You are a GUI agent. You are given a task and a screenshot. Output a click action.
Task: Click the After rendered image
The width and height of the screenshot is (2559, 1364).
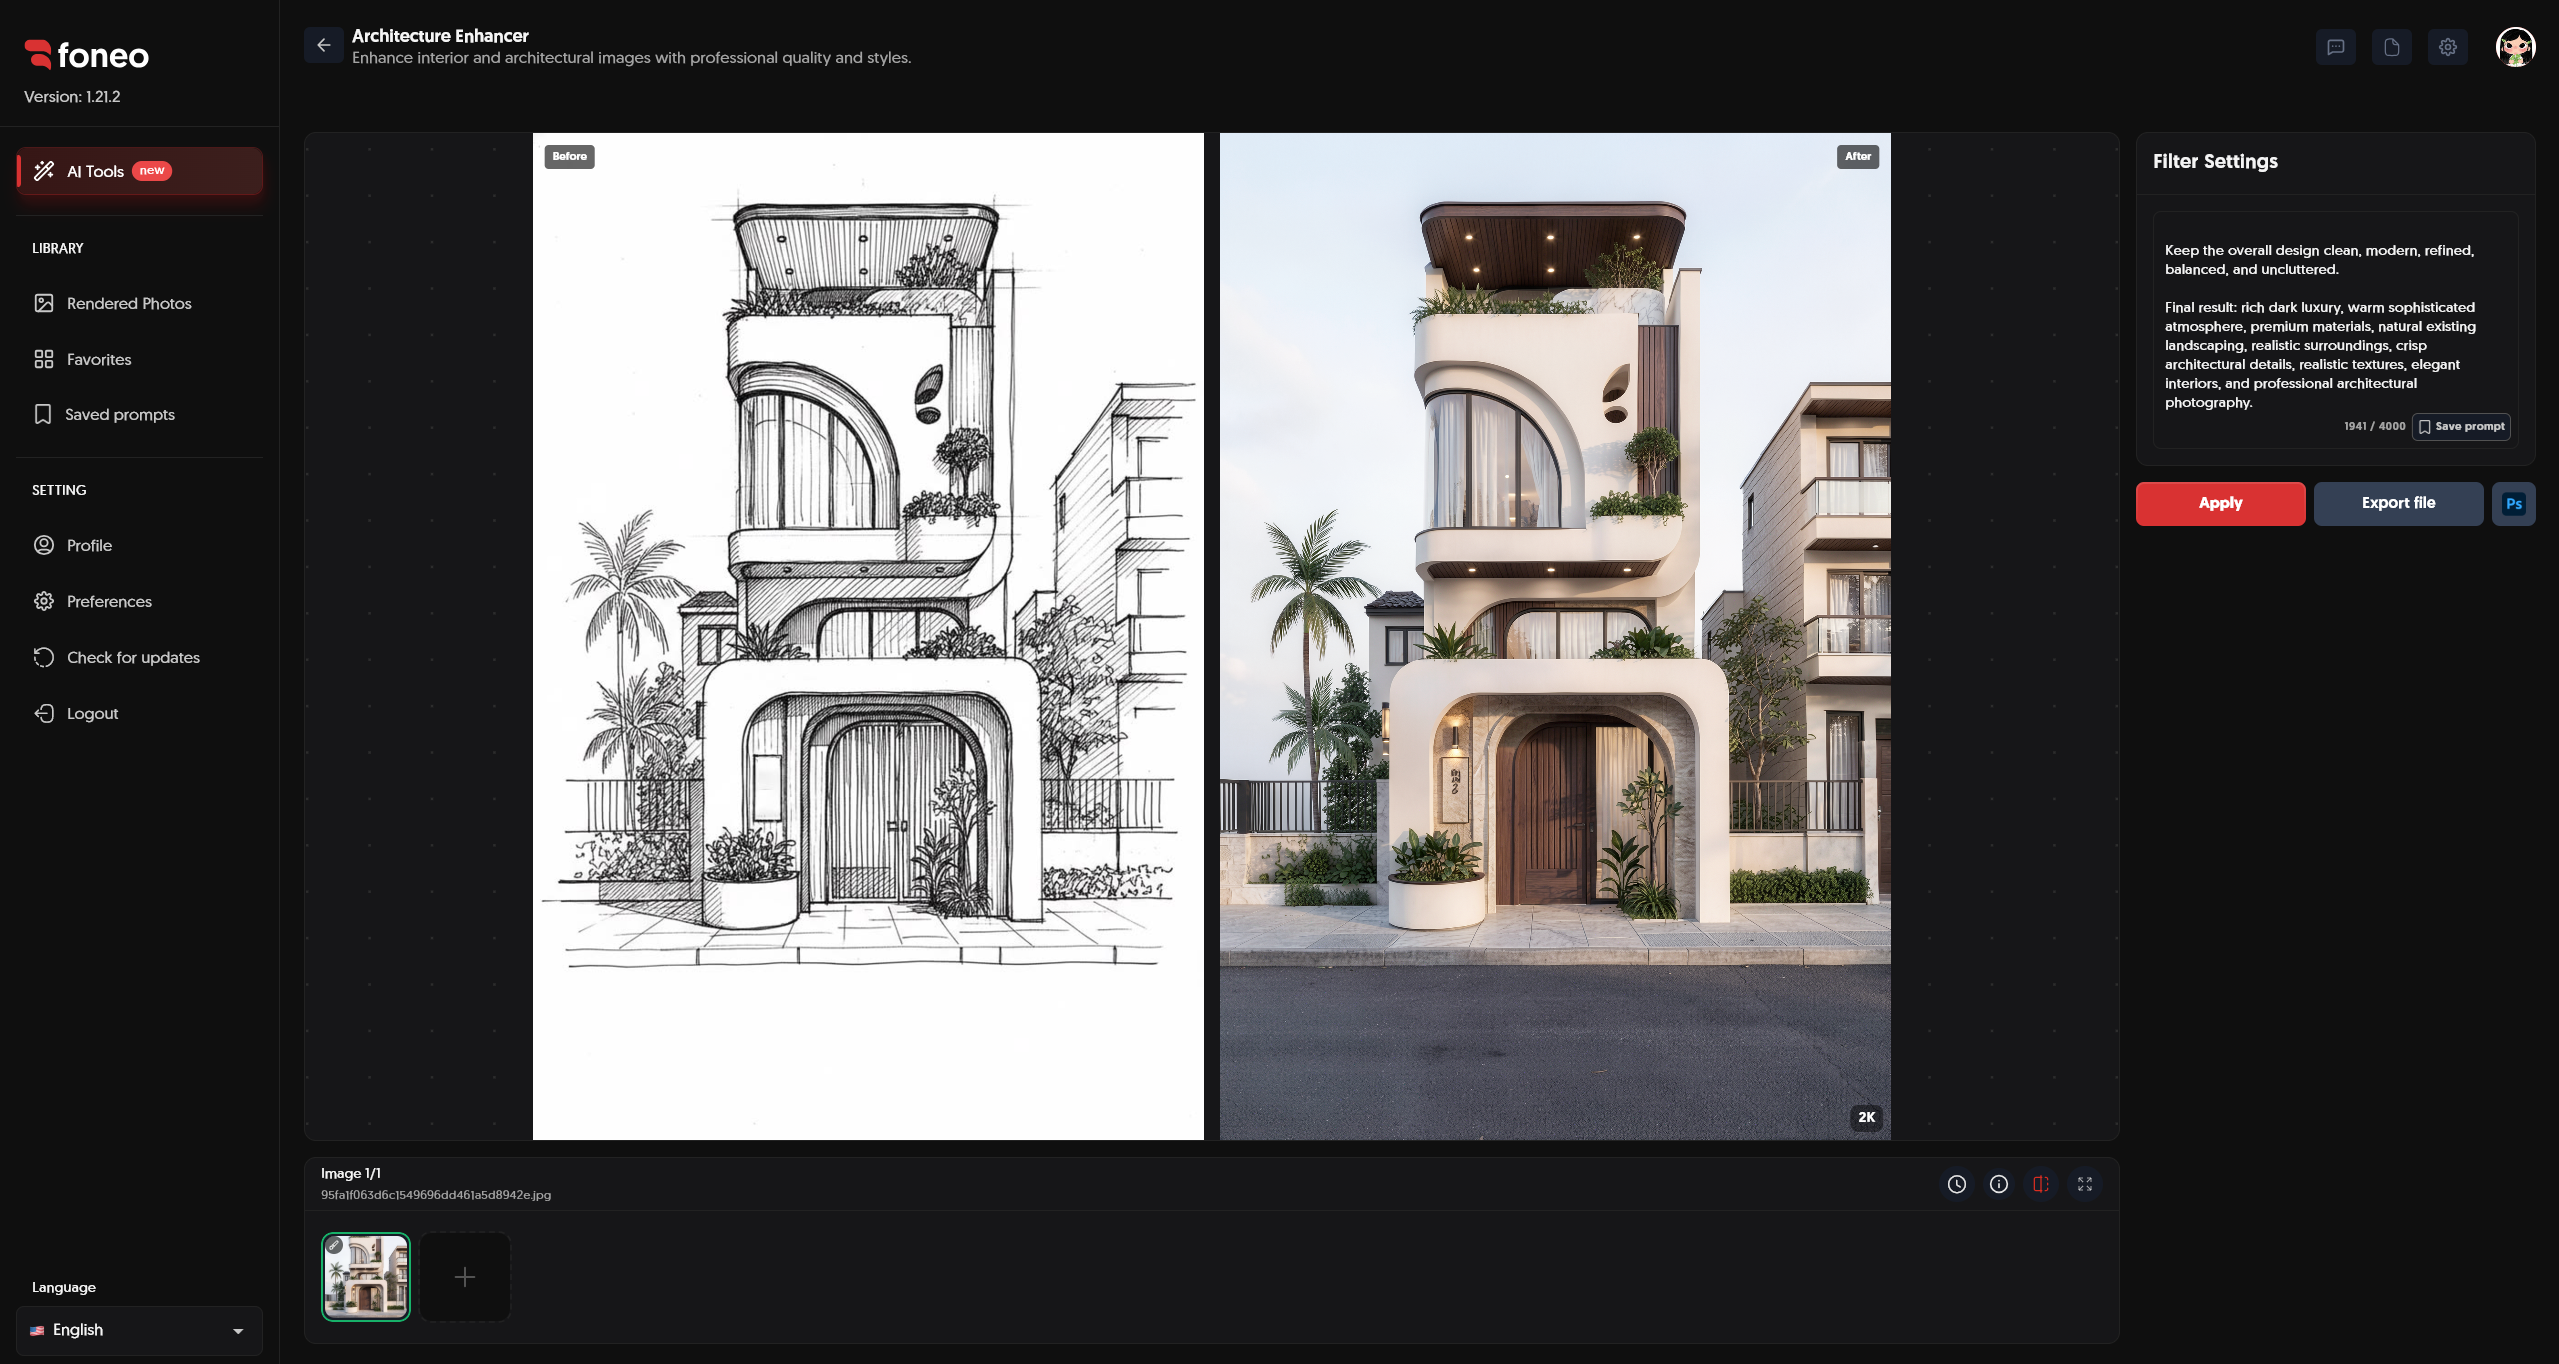pos(1555,636)
